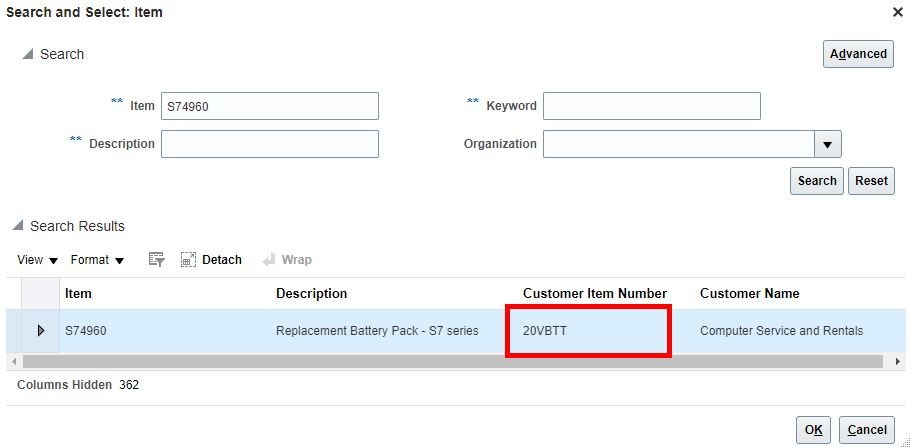Collapse the Search section
This screenshot has width=913, height=448.
27,54
